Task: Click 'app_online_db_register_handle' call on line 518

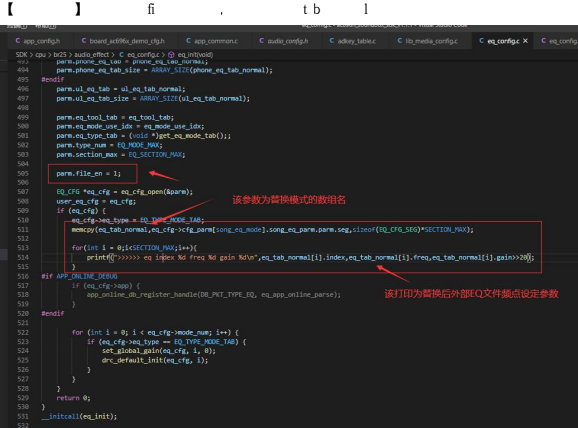Action: coord(142,295)
